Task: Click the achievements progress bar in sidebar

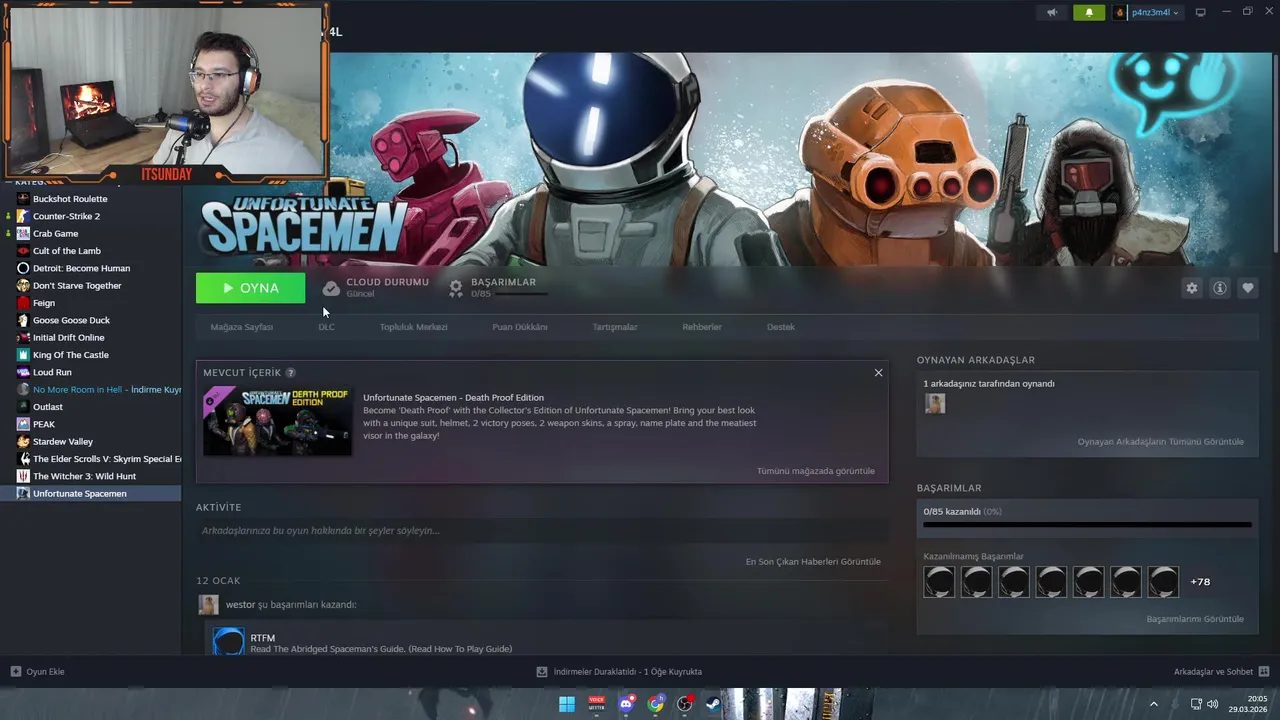Action: [x=1087, y=524]
